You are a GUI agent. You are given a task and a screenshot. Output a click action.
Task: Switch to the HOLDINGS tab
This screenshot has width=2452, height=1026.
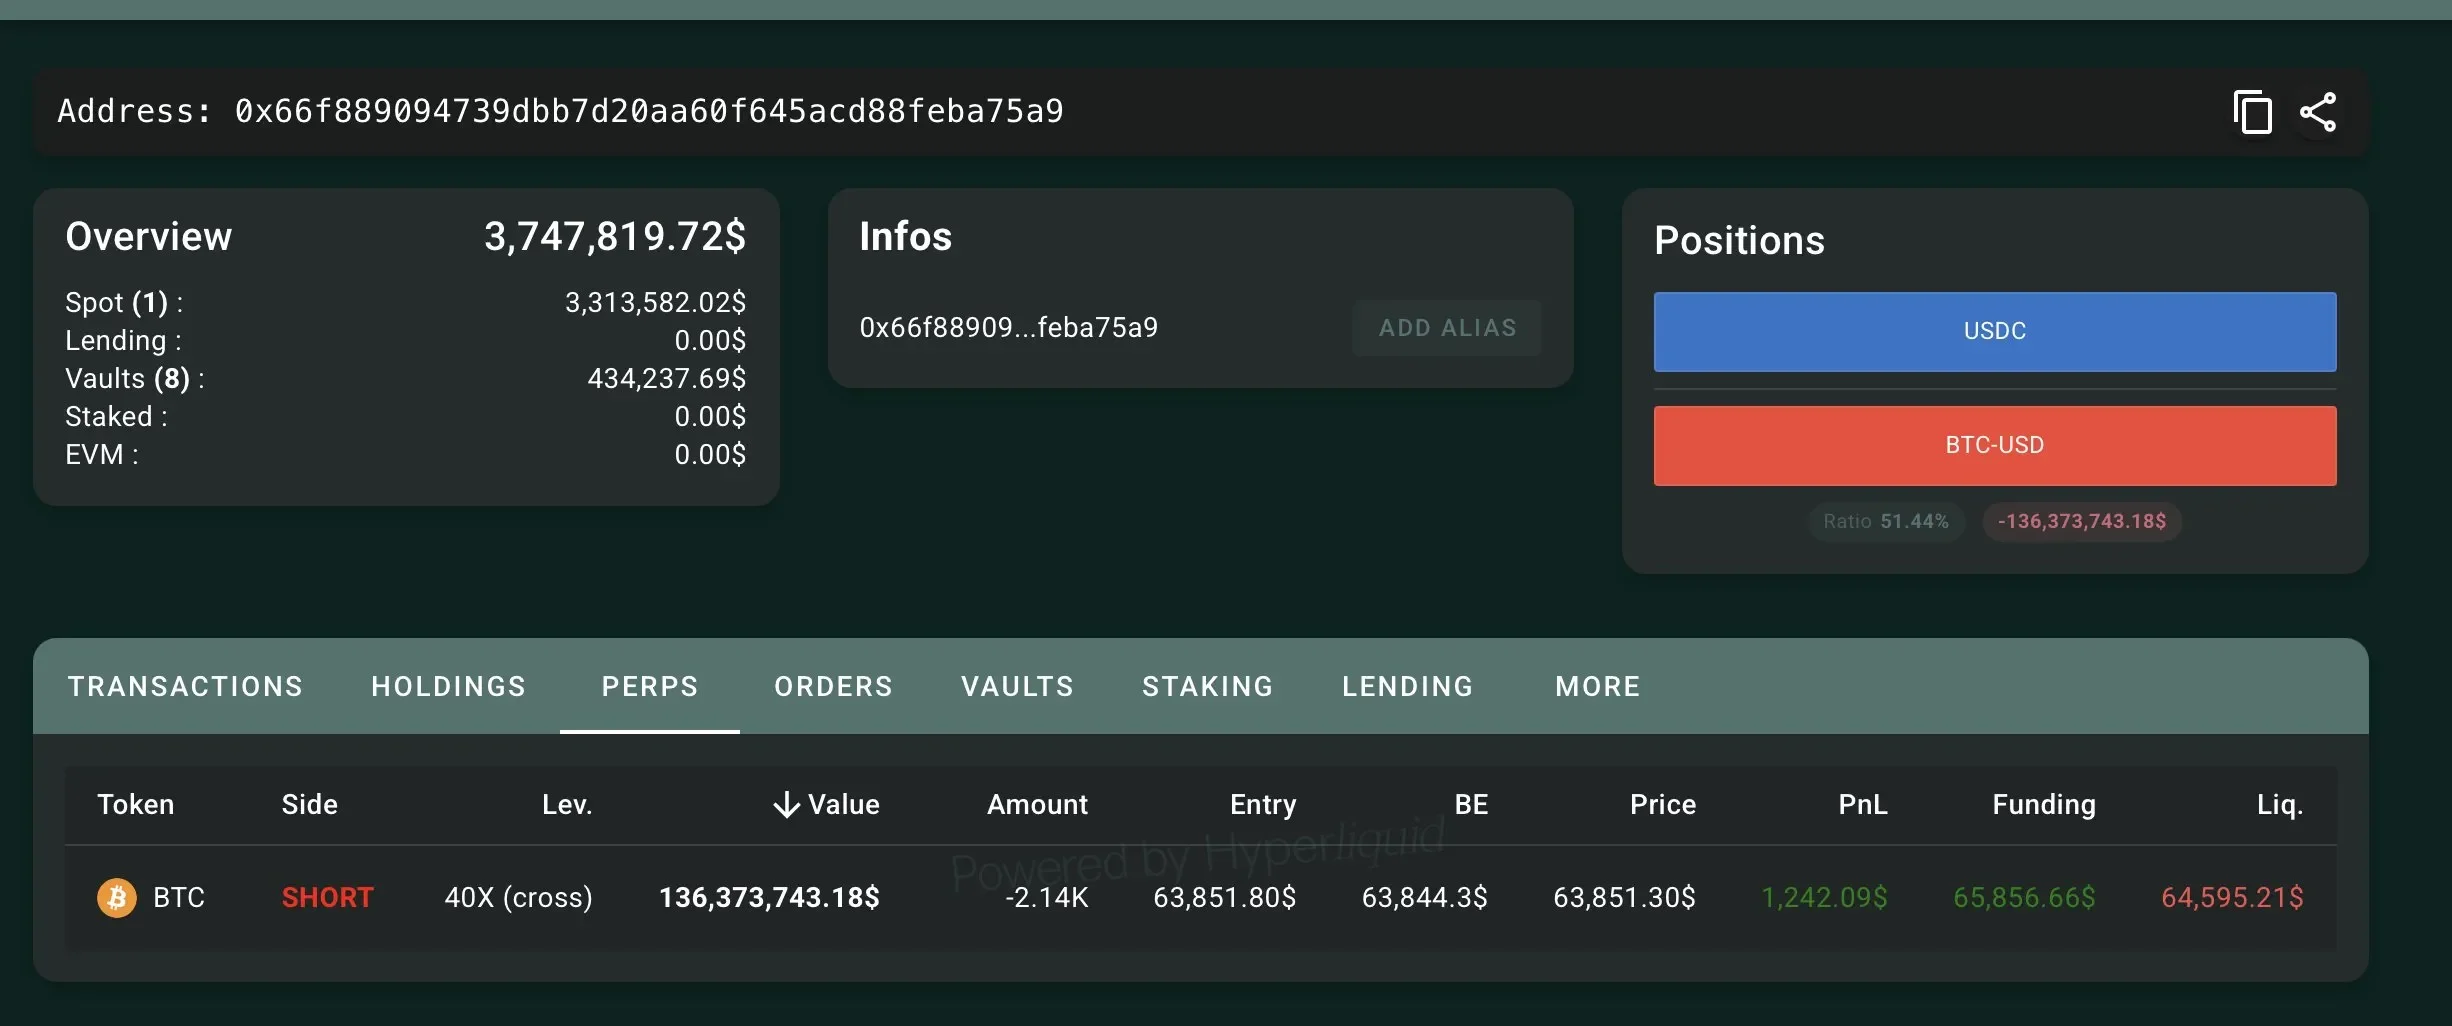[449, 686]
